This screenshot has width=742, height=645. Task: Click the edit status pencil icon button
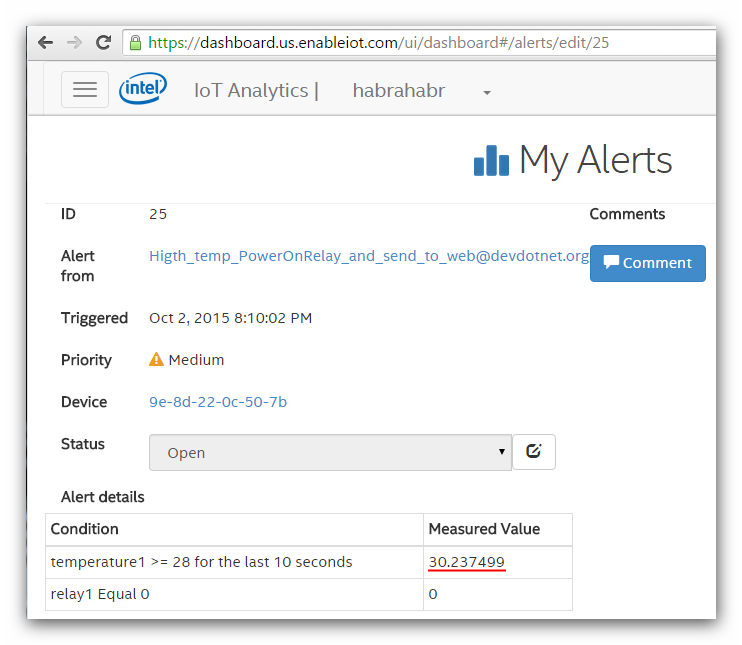534,452
